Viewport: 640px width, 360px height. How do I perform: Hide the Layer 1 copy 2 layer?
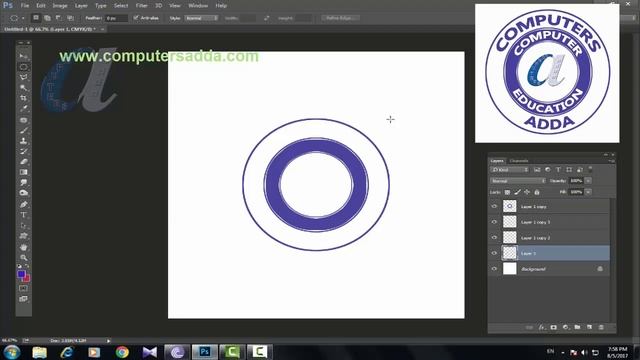(494, 238)
